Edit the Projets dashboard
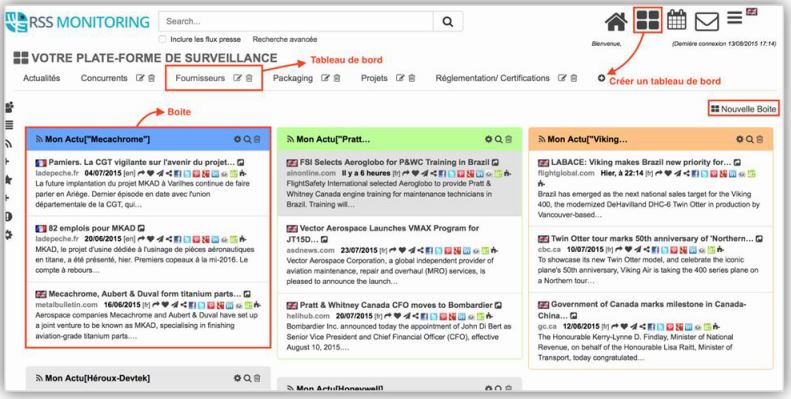The width and height of the screenshot is (791, 399). click(x=400, y=78)
